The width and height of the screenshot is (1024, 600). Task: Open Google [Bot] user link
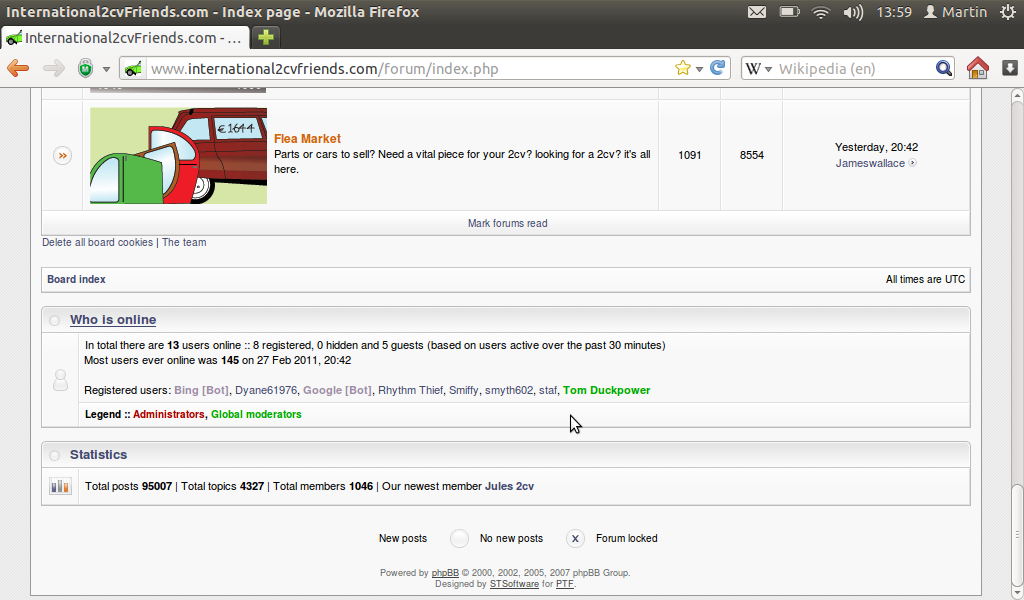click(337, 390)
